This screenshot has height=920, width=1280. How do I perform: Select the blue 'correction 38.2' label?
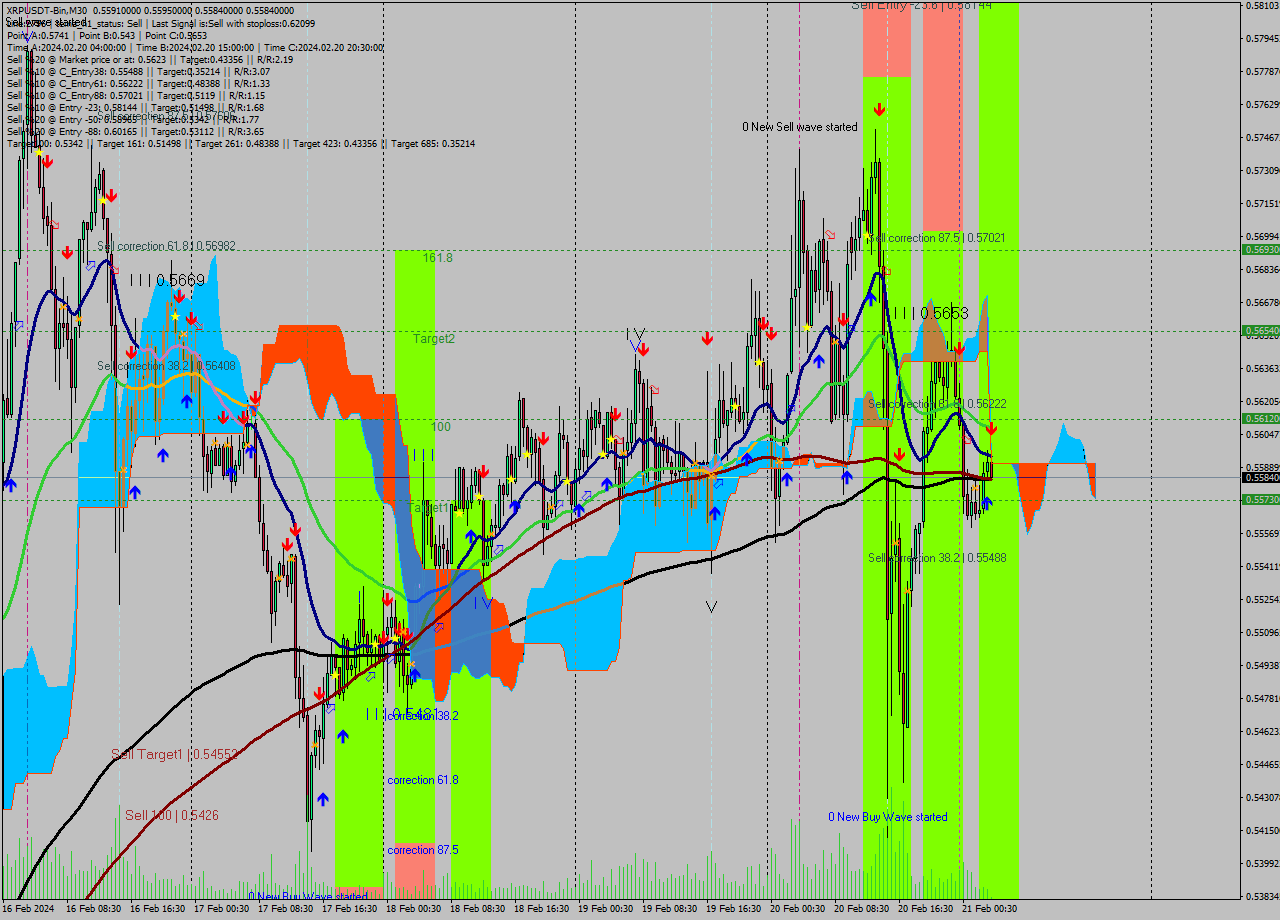pyautogui.click(x=422, y=716)
